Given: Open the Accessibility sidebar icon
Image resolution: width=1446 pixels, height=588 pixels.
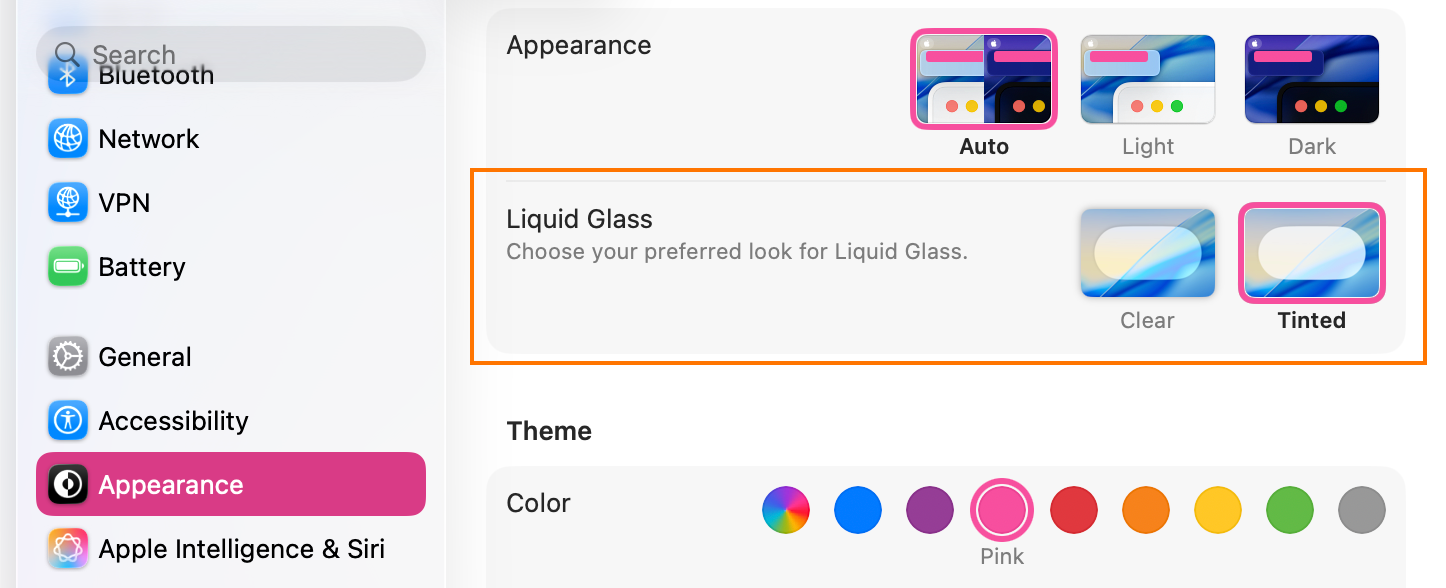Looking at the screenshot, I should point(68,421).
